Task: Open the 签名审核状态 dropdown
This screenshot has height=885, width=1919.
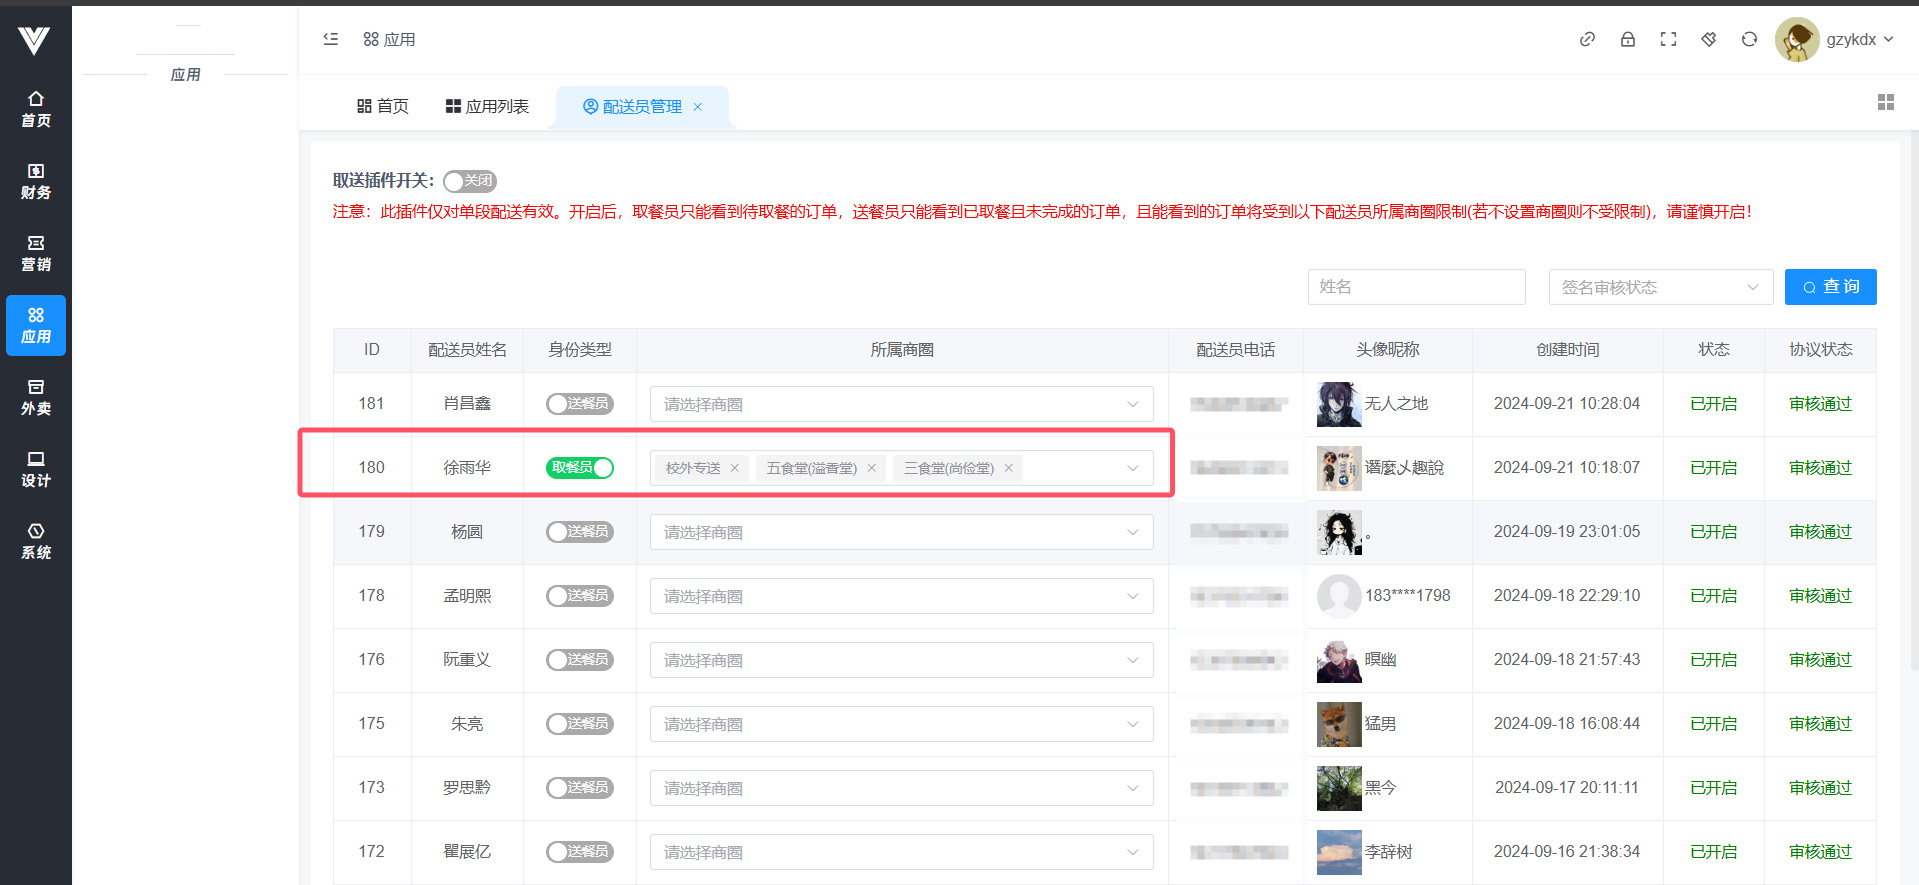Action: coord(1660,287)
